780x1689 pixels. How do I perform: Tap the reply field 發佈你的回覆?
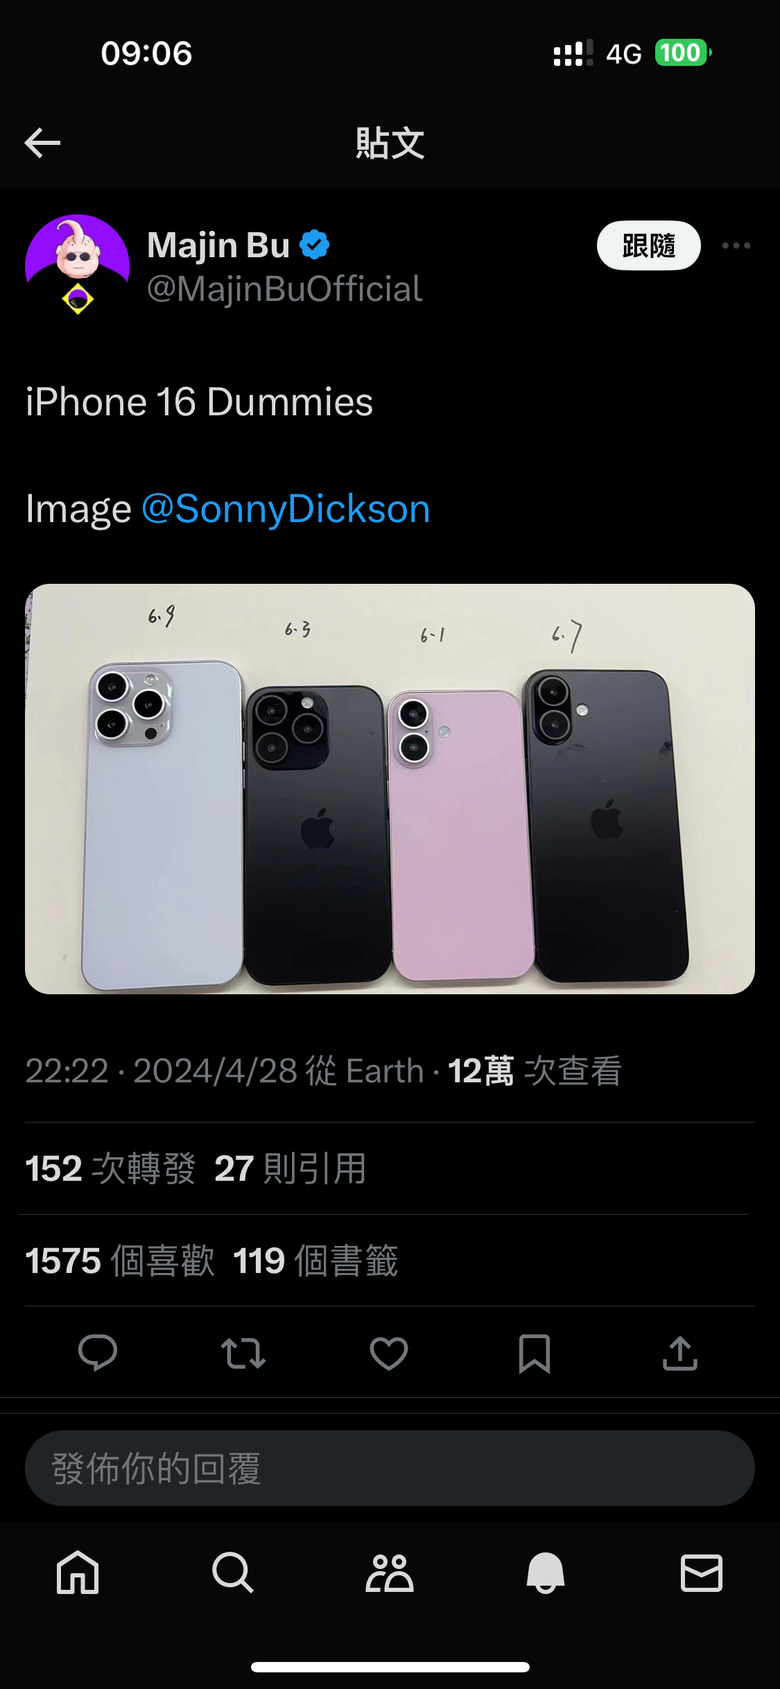390,1468
